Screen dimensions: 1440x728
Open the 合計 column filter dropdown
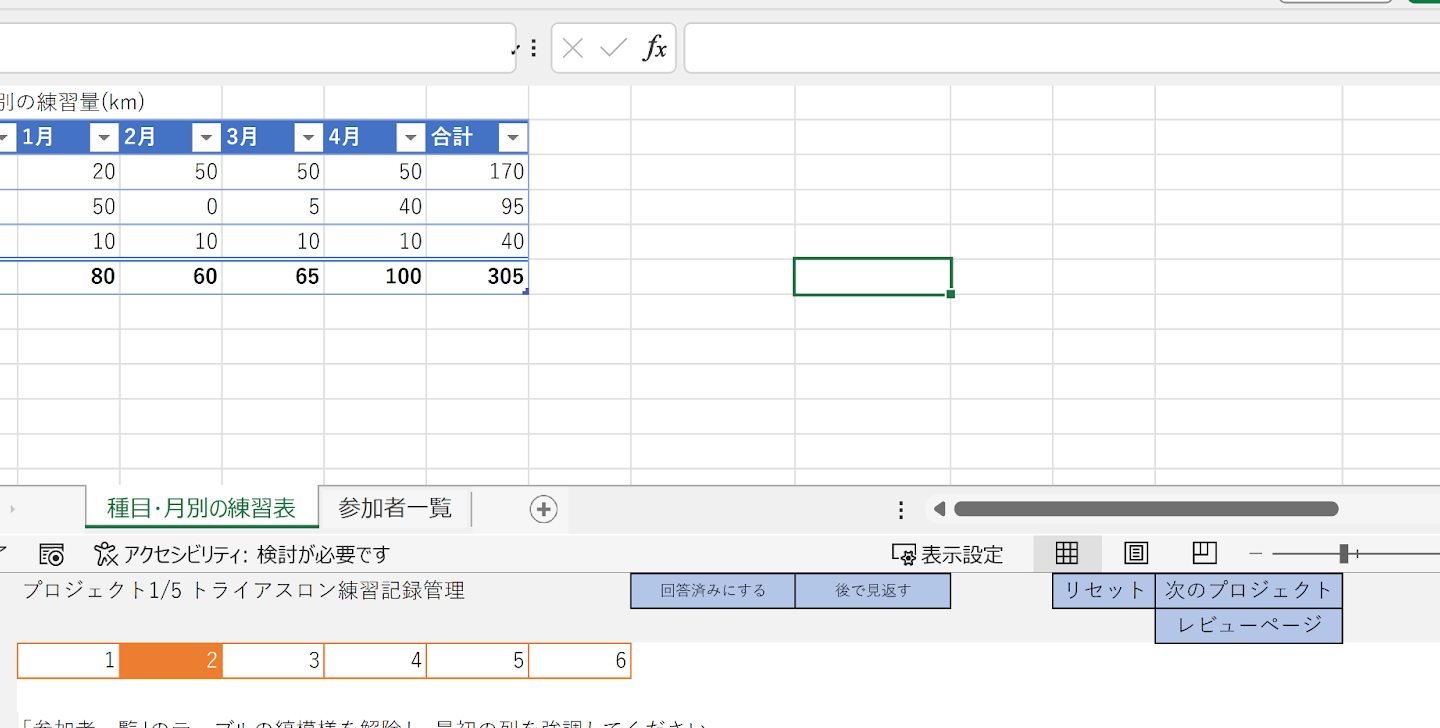point(512,137)
